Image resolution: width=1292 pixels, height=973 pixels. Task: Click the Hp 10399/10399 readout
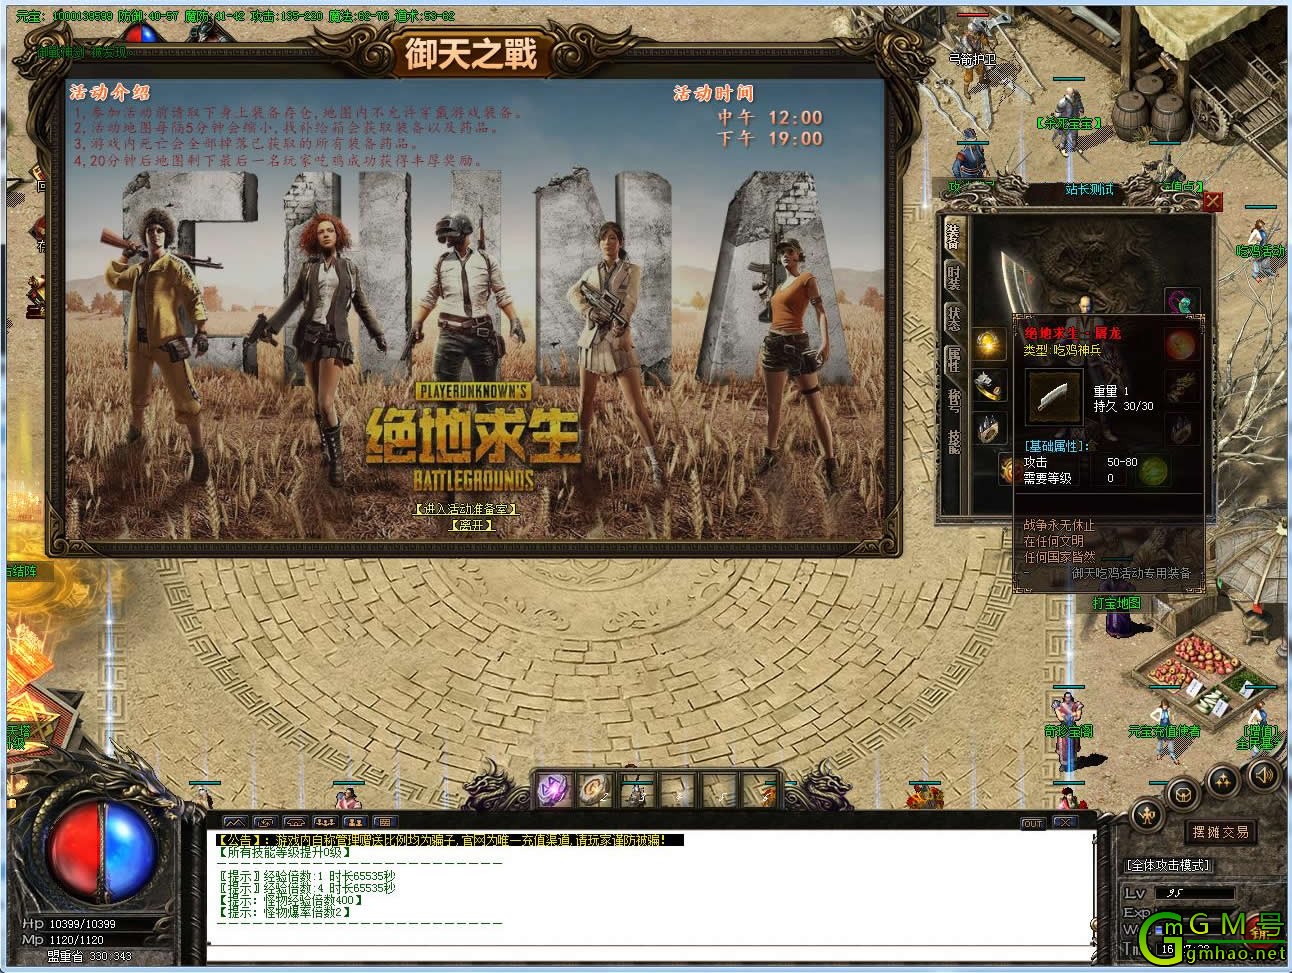69,924
